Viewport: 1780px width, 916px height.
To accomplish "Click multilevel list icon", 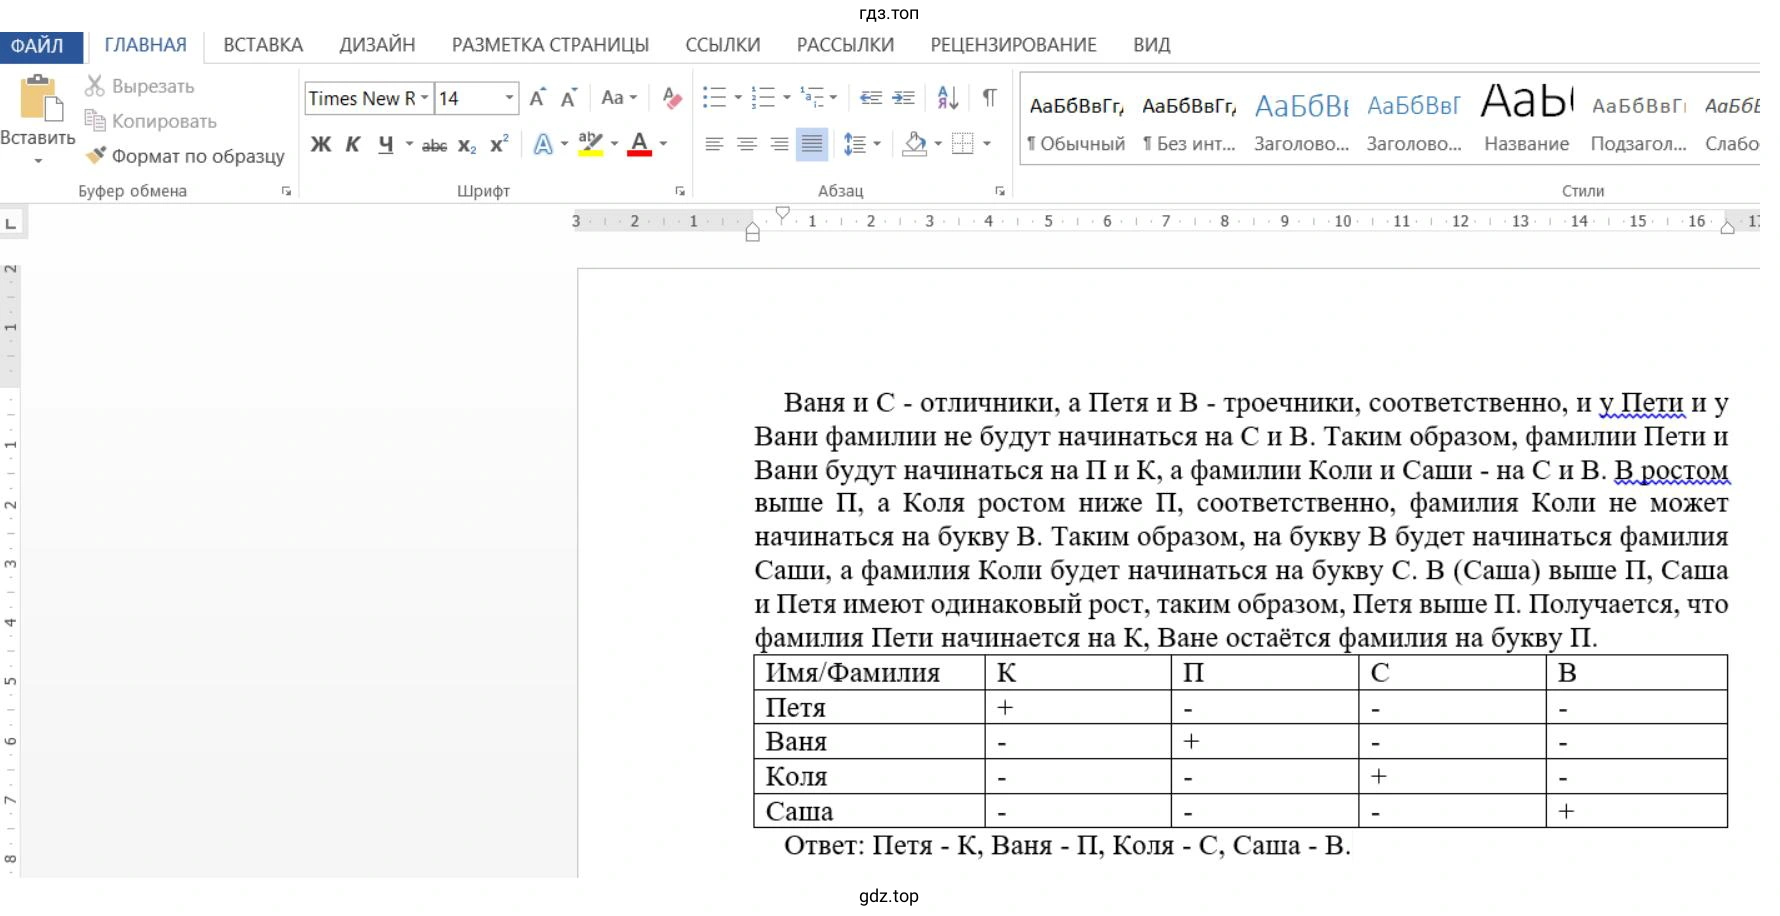I will point(812,98).
